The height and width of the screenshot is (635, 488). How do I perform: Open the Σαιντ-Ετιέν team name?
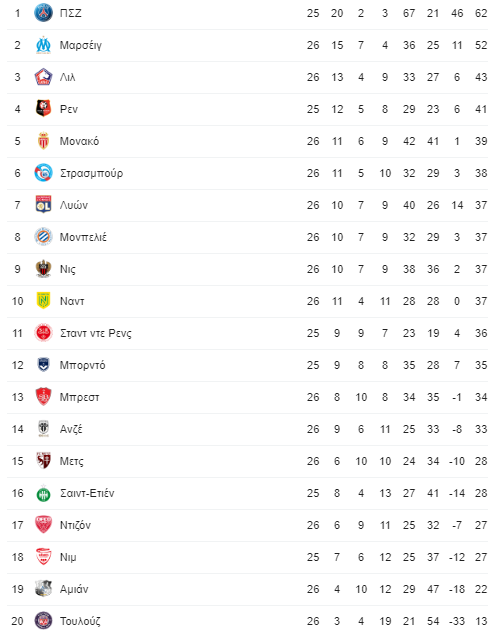point(87,493)
